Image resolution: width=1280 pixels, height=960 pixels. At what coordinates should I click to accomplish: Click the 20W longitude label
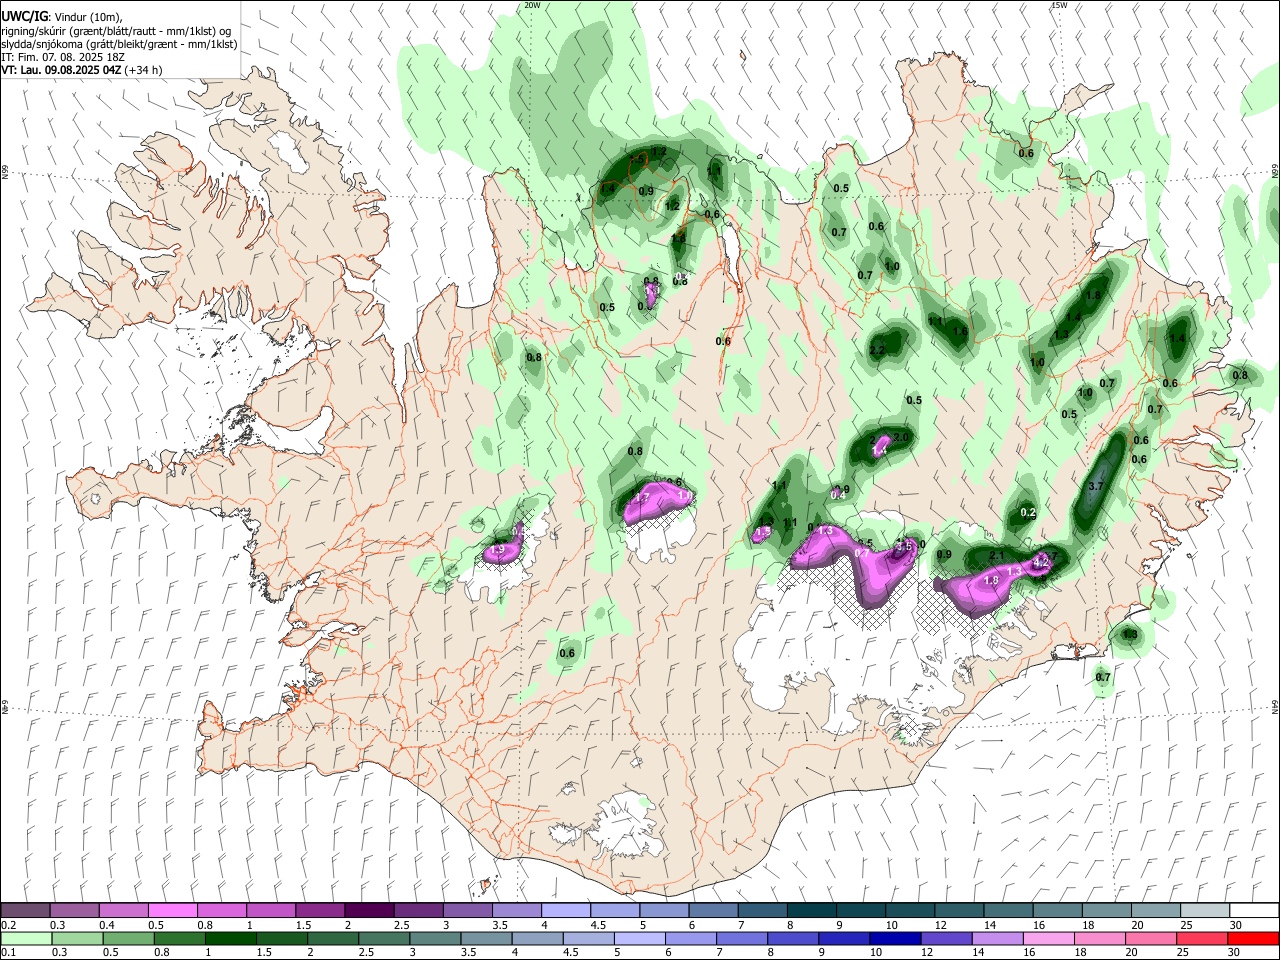pos(532,5)
